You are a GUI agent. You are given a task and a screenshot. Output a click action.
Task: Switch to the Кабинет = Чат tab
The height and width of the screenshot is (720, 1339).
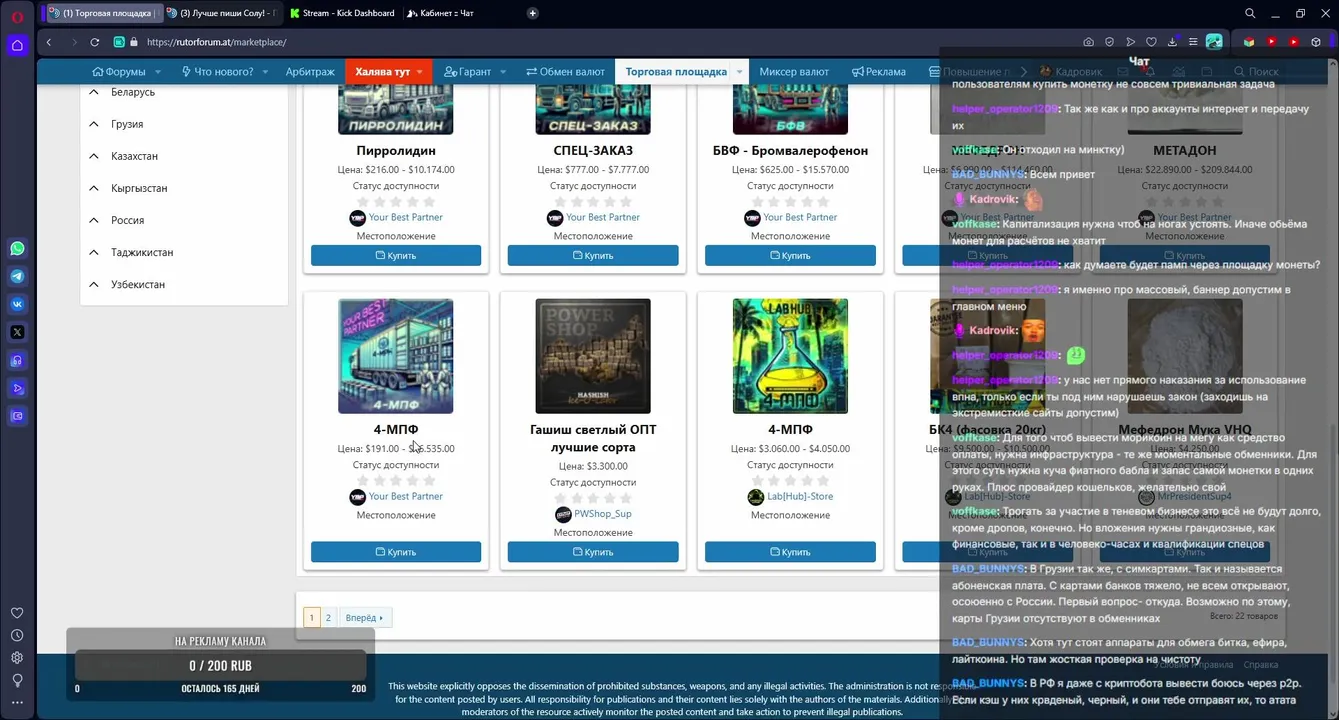[x=440, y=13]
